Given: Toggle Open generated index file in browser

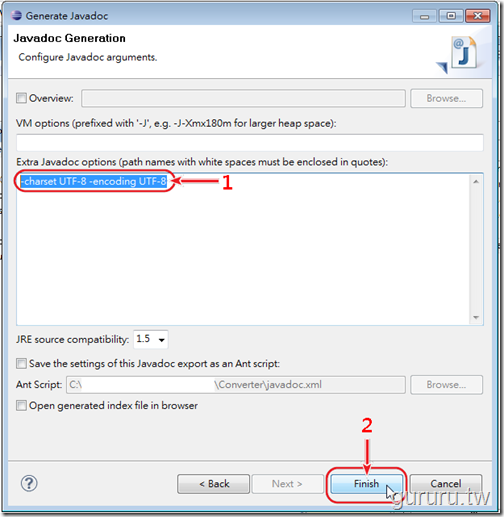Looking at the screenshot, I should 21,406.
